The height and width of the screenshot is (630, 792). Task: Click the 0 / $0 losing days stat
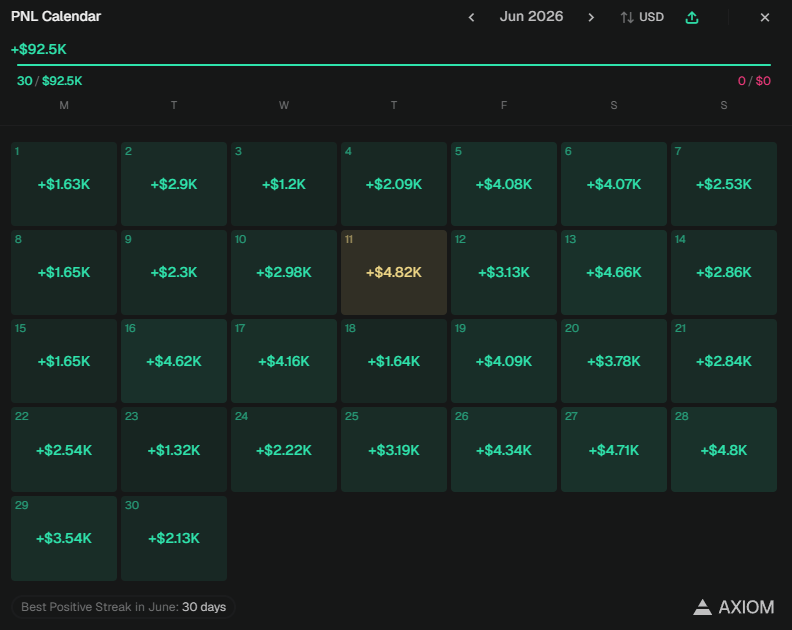coord(754,81)
